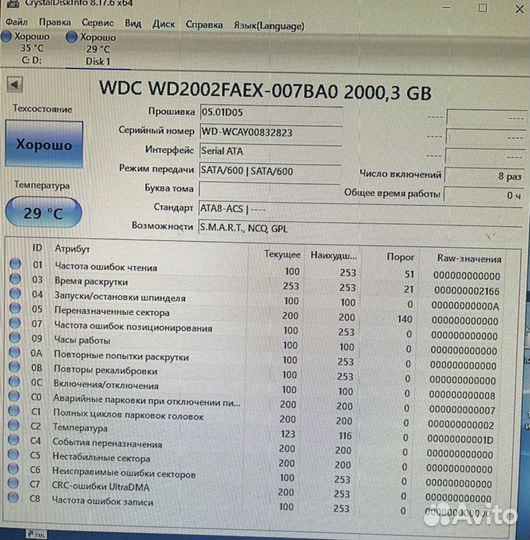Click the Наихудш... column header
The image size is (530, 540).
click(x=333, y=256)
